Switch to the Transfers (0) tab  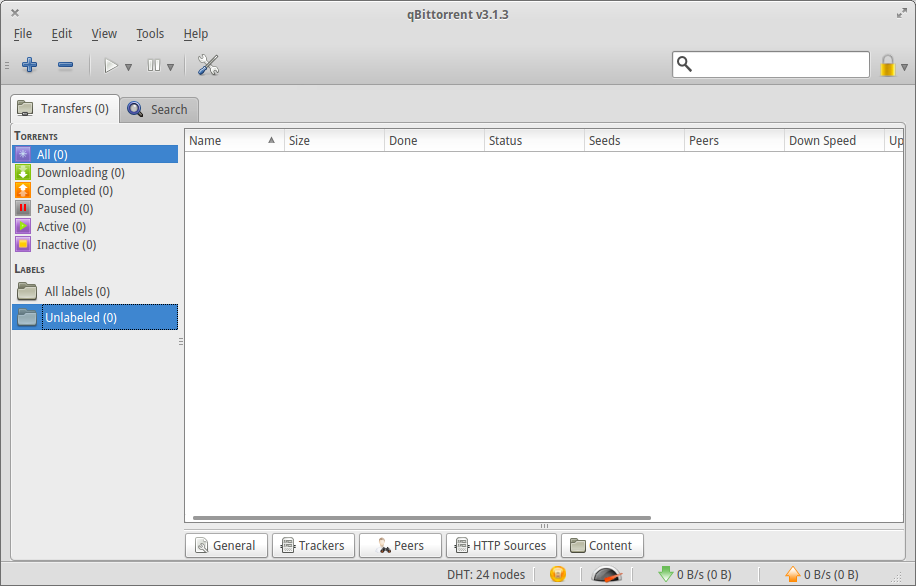(x=65, y=109)
